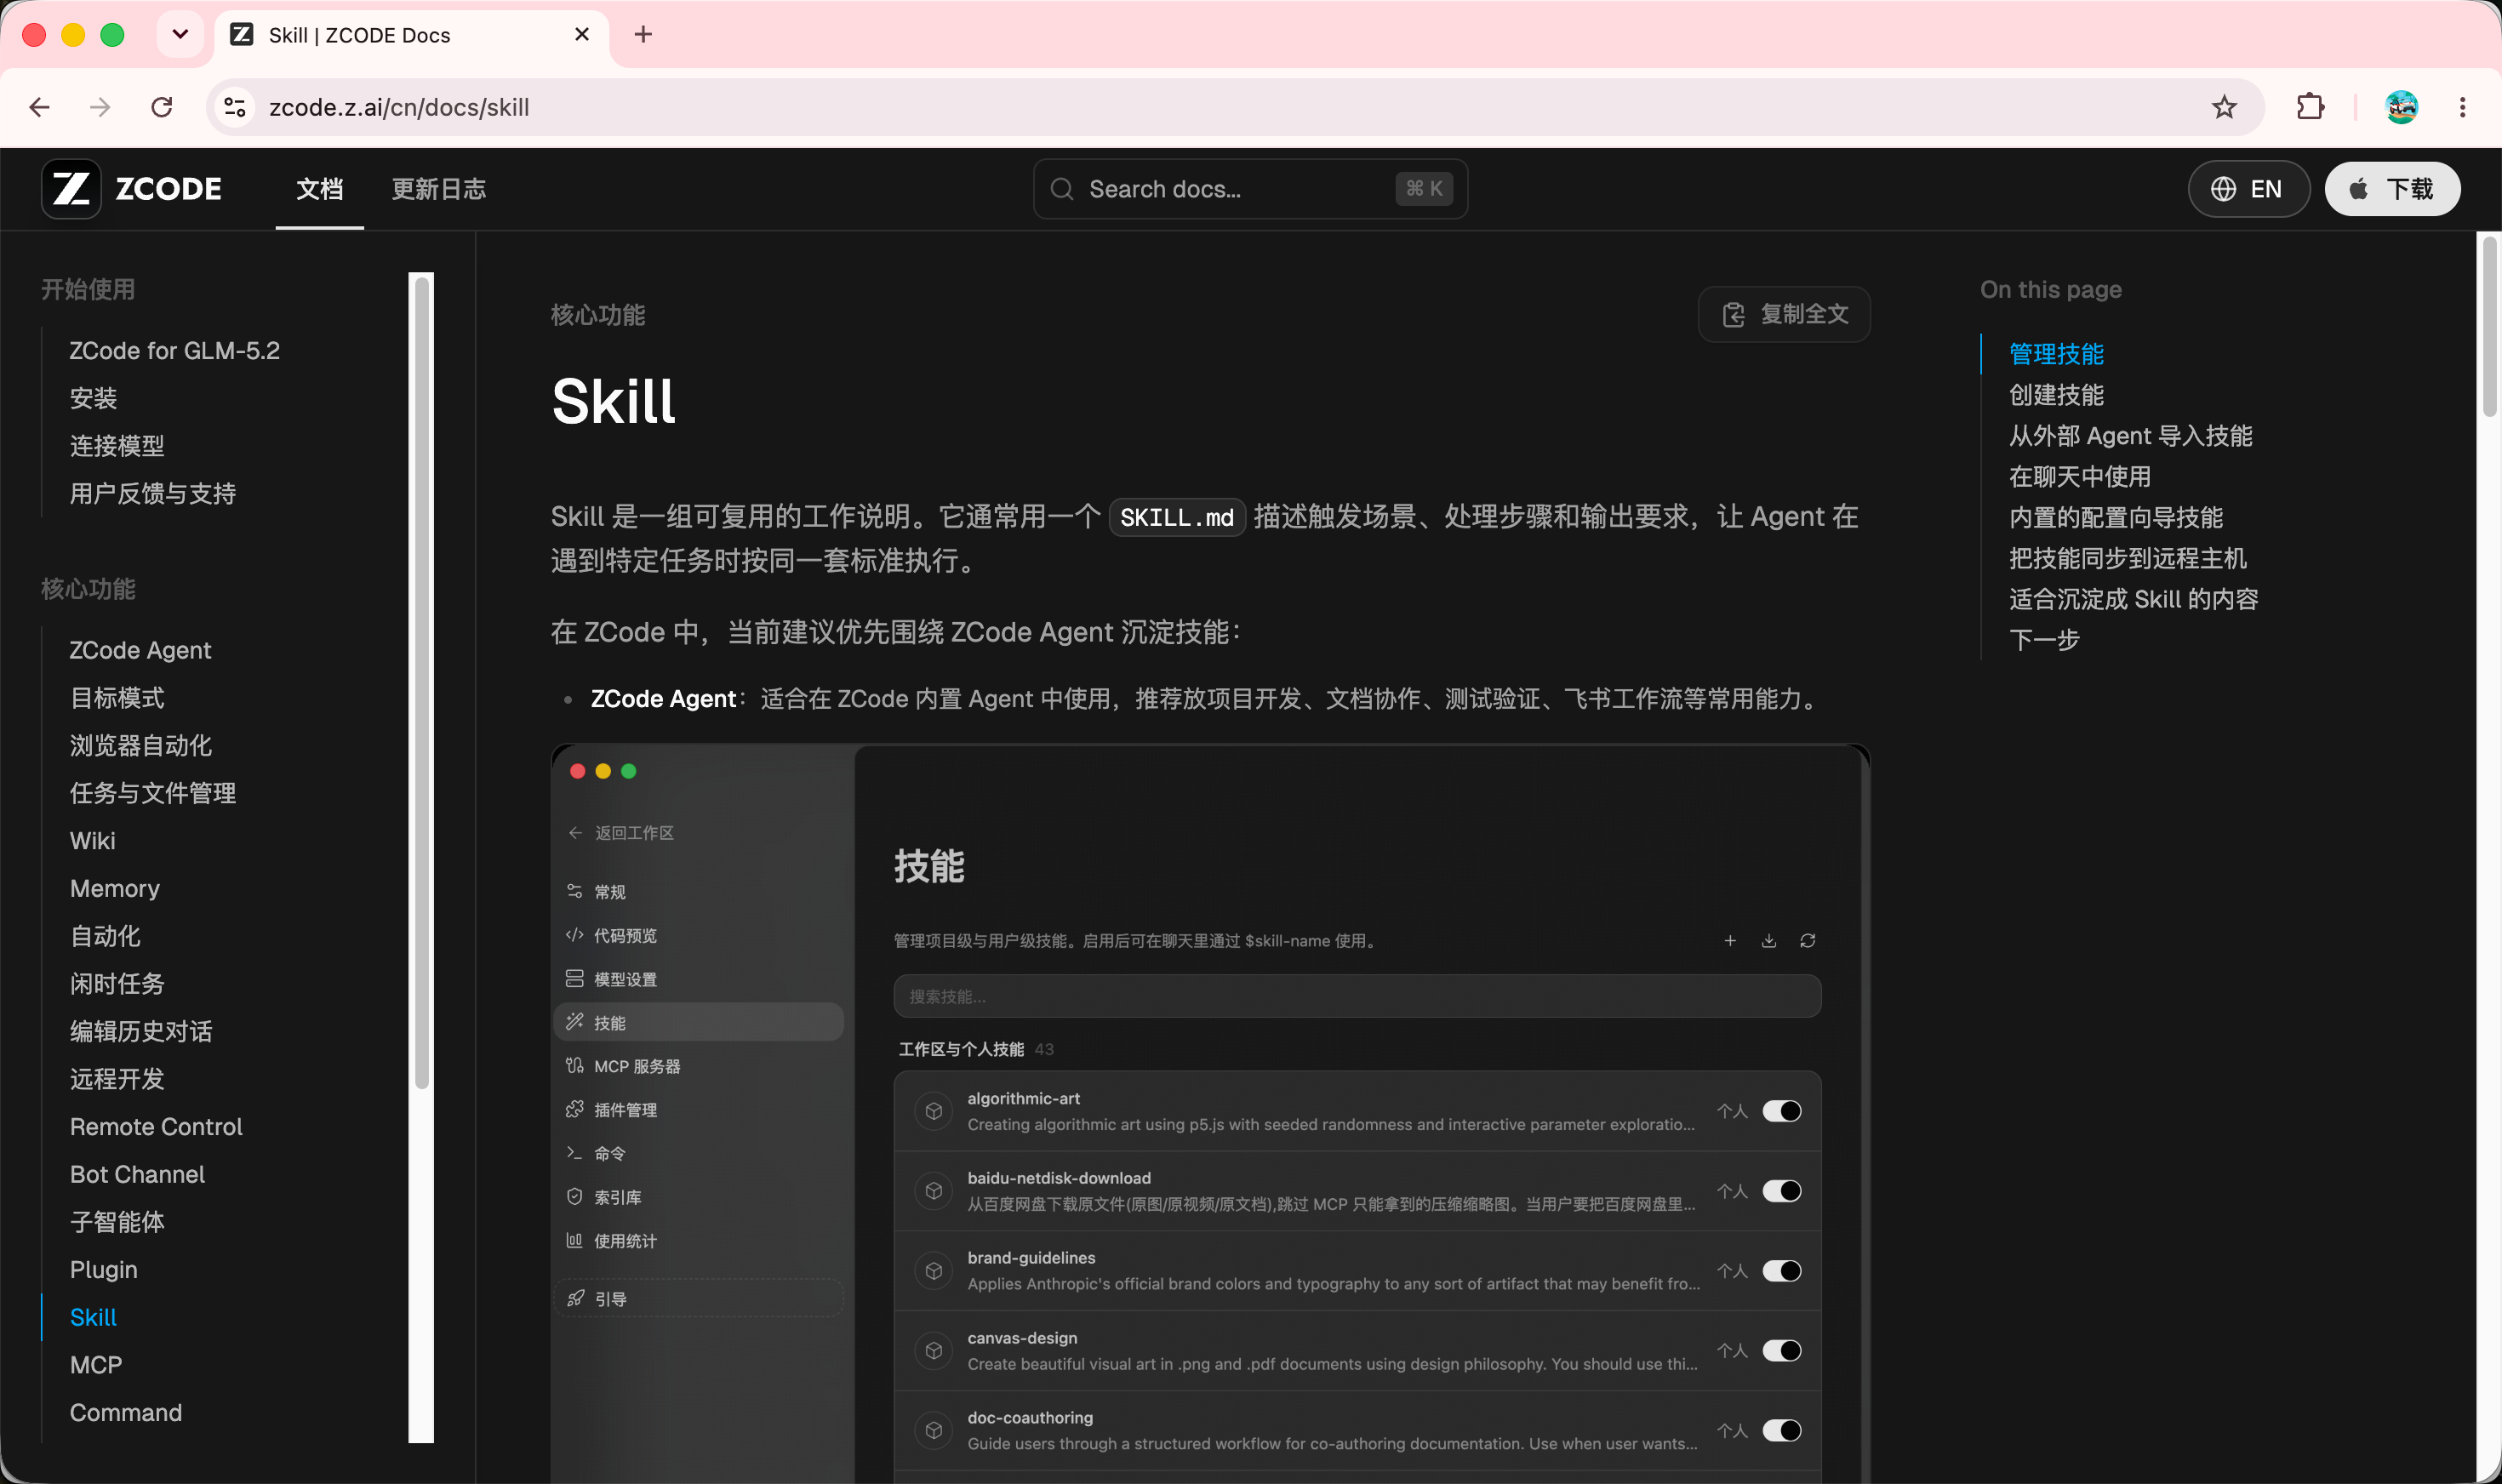This screenshot has width=2502, height=1484.
Task: Open the Chrome profile avatar
Action: click(x=2401, y=107)
